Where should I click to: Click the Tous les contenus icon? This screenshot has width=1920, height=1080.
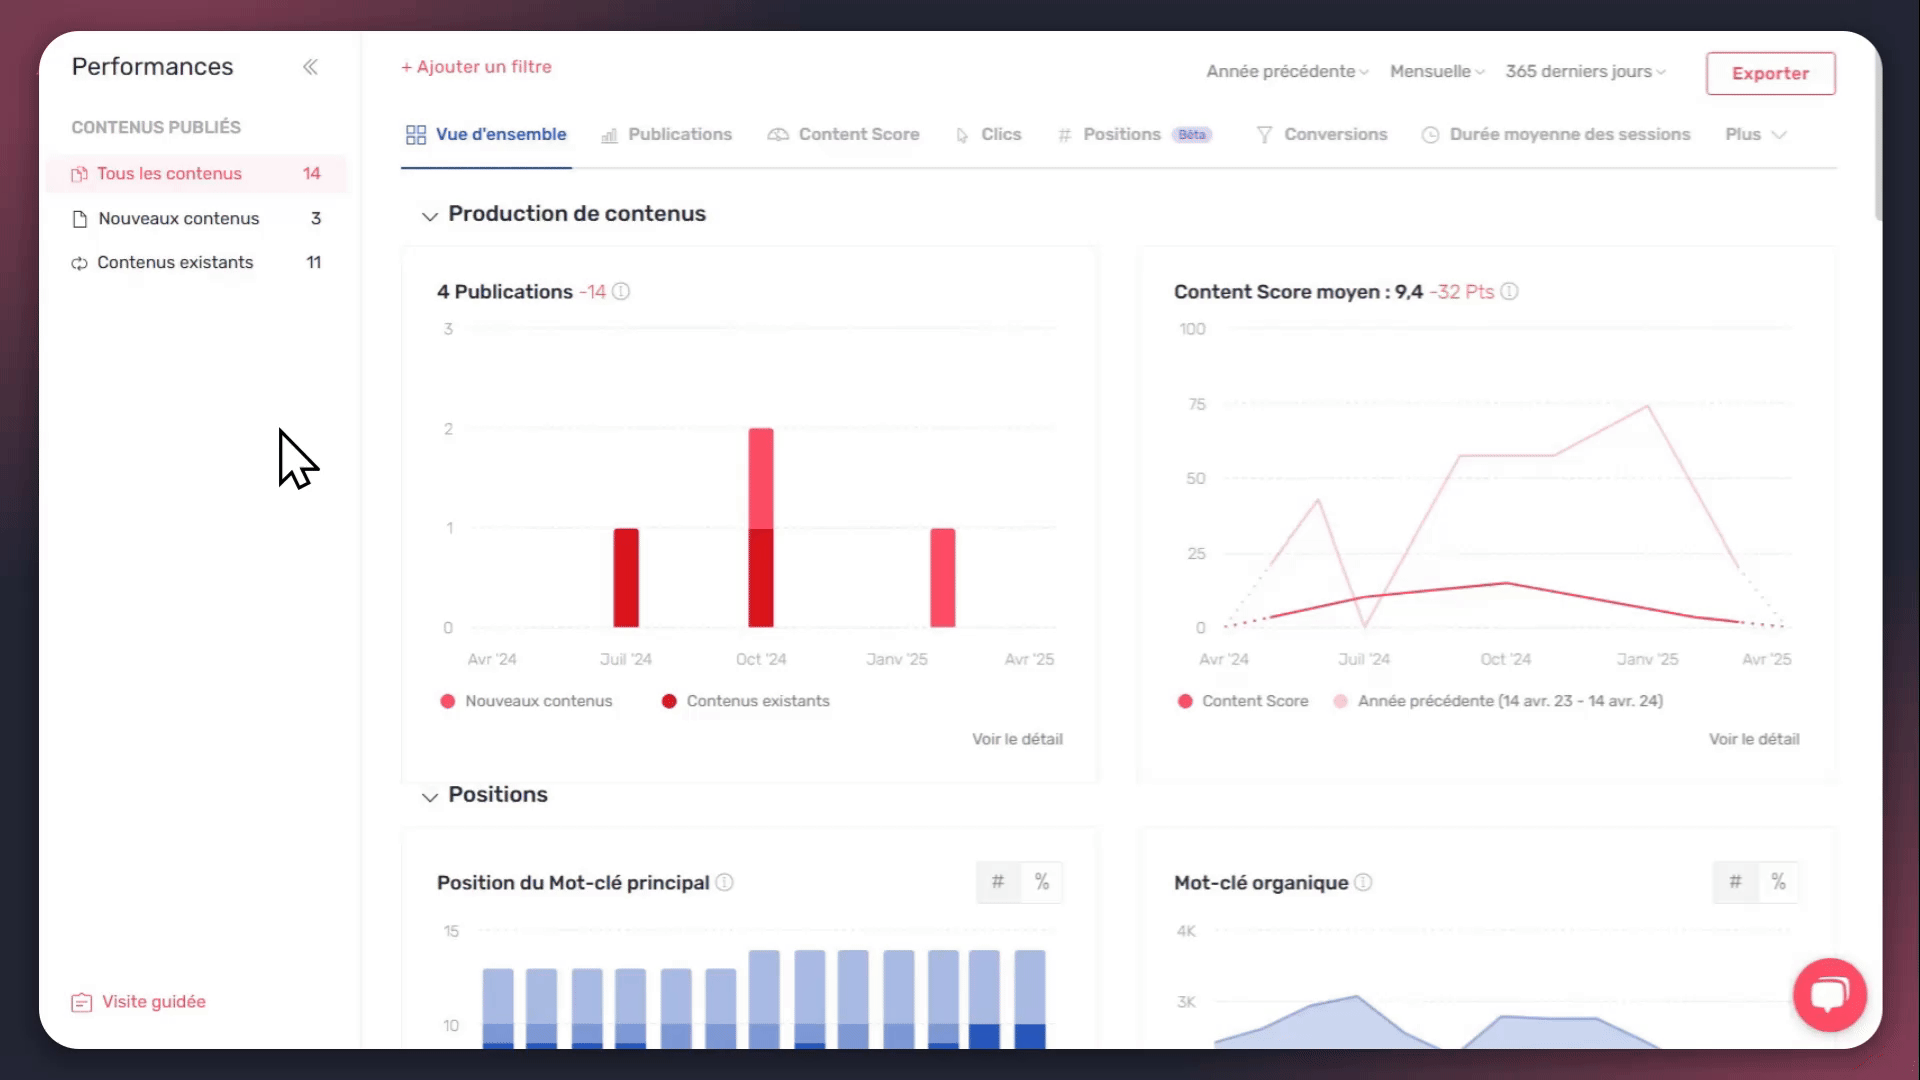(79, 174)
